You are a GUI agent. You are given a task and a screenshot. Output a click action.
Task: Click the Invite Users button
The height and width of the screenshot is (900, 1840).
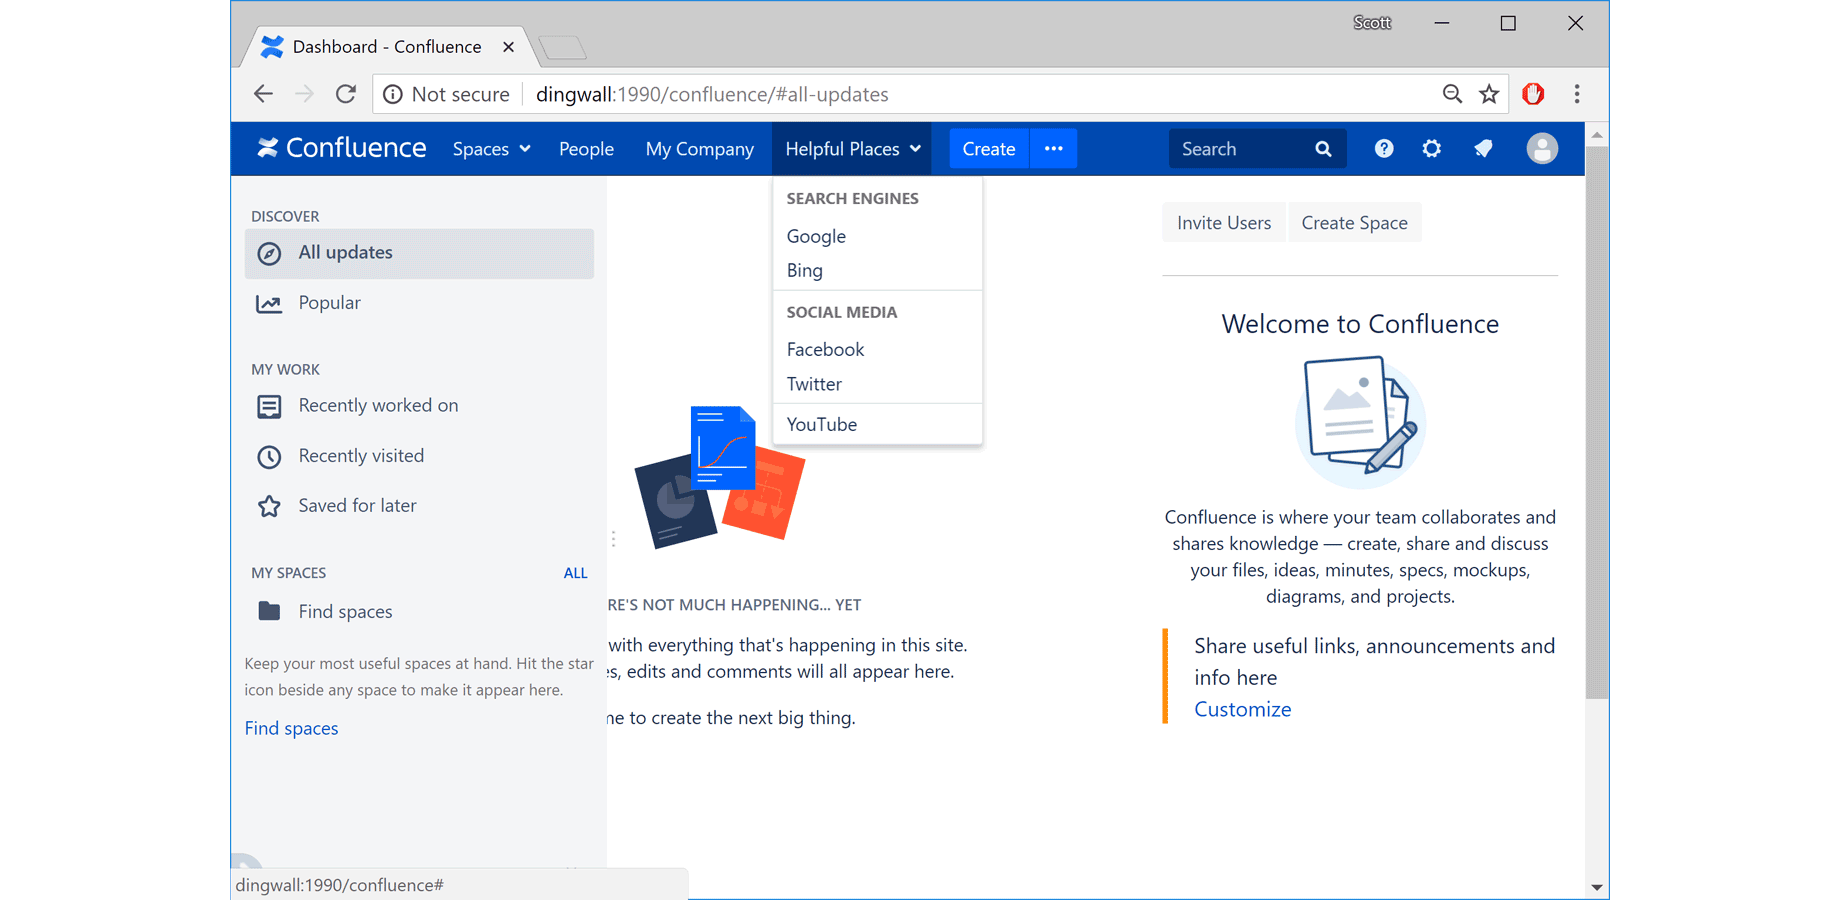[1223, 223]
